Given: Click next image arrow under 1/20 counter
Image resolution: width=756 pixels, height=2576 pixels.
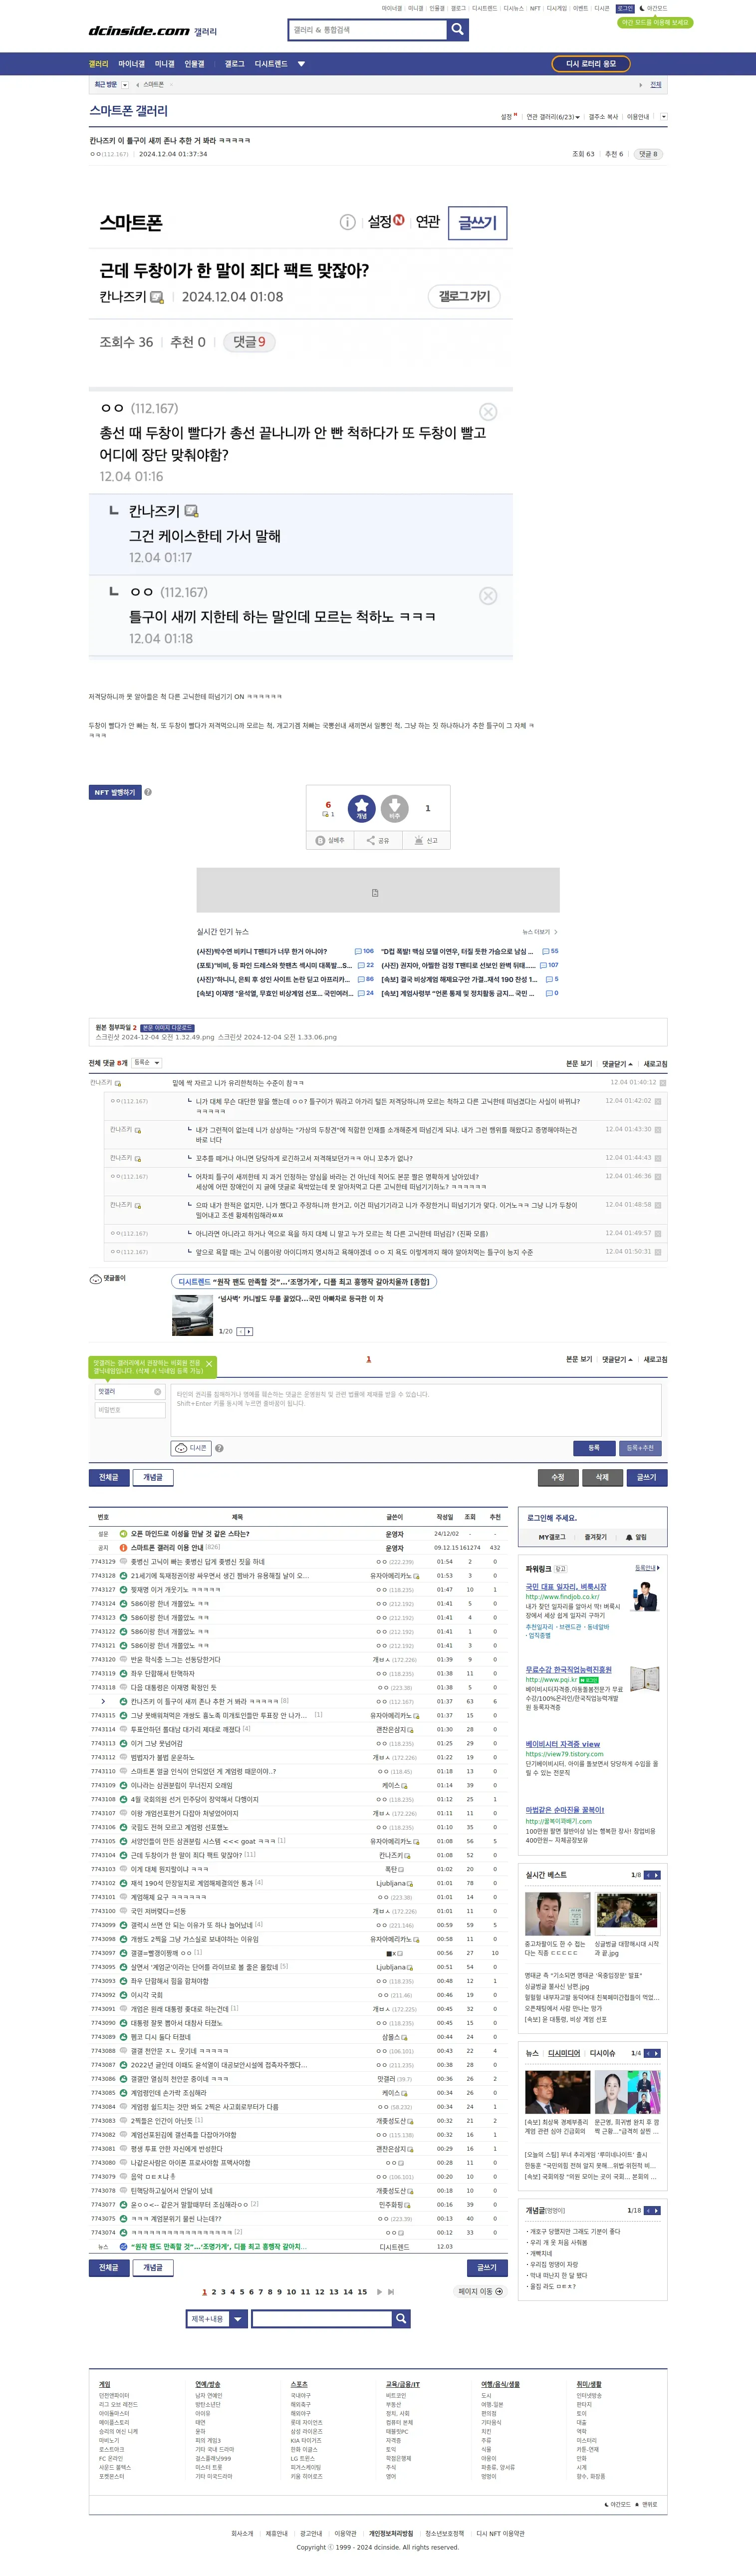Looking at the screenshot, I should click(x=249, y=1331).
